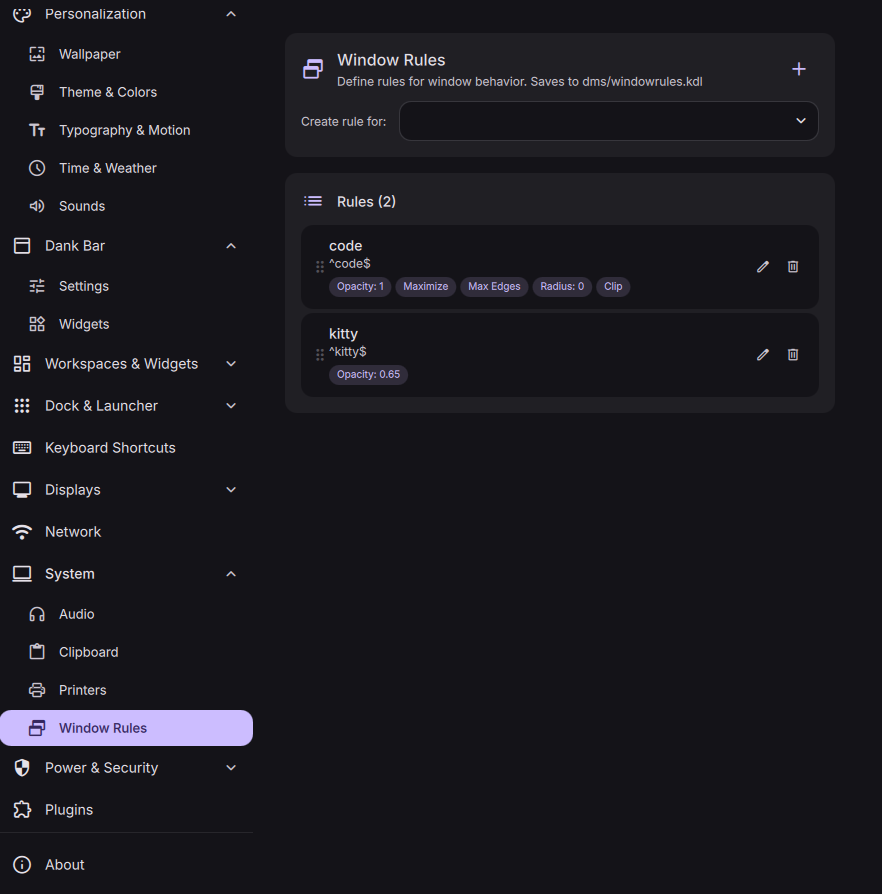Expand the Workspaces & Widgets section

coord(230,363)
